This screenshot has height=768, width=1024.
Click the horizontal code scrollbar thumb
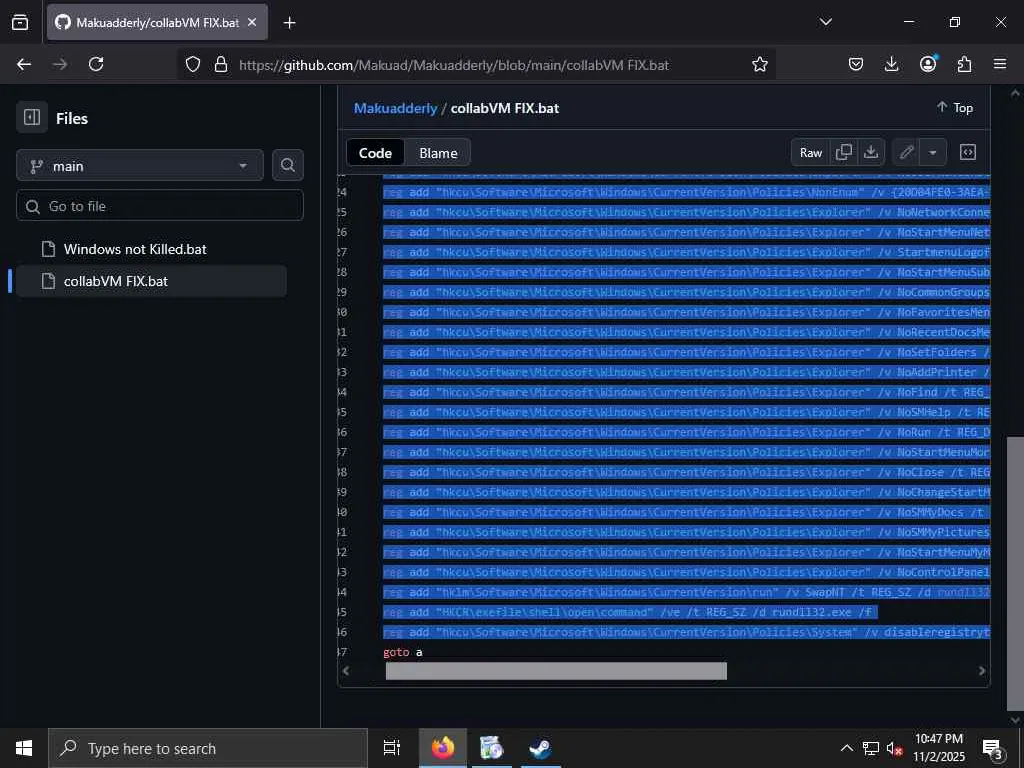point(556,671)
